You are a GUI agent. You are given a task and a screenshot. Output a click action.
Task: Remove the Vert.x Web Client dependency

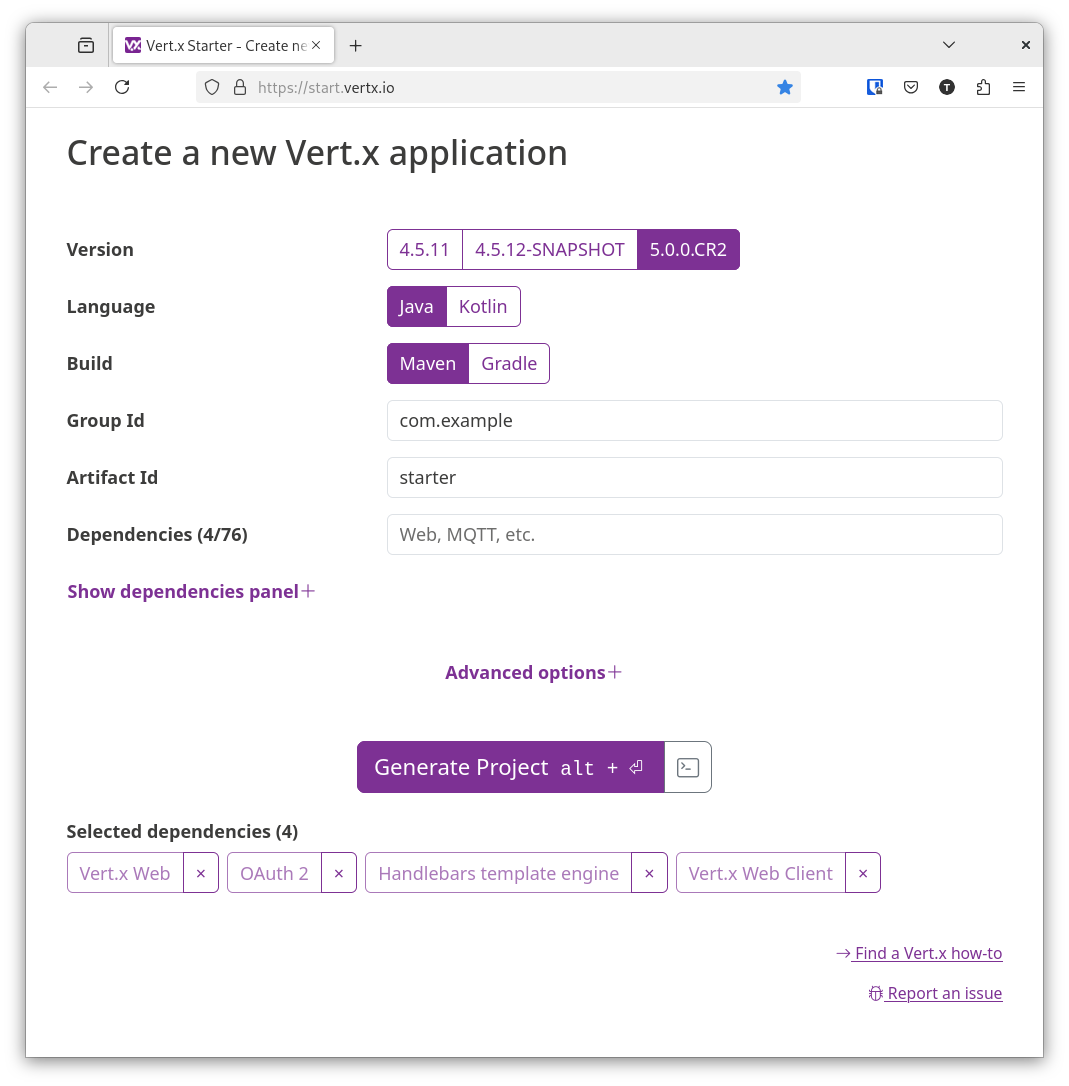click(x=863, y=873)
